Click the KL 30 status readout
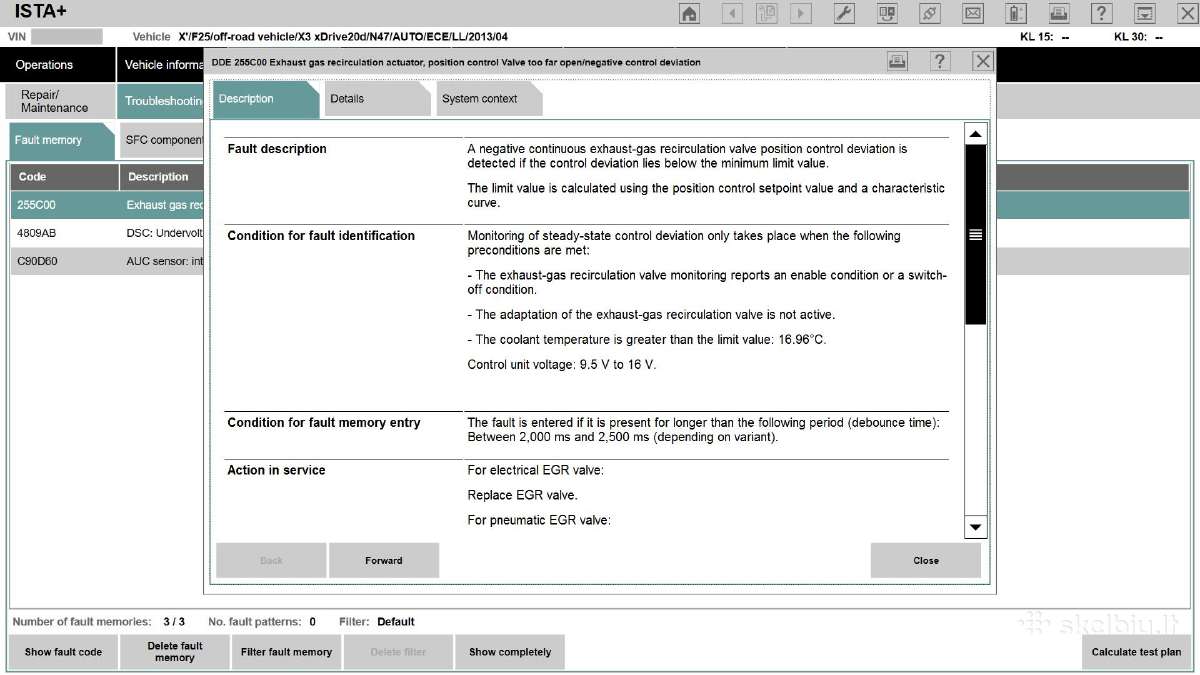Image resolution: width=1200 pixels, height=675 pixels. 1139,37
